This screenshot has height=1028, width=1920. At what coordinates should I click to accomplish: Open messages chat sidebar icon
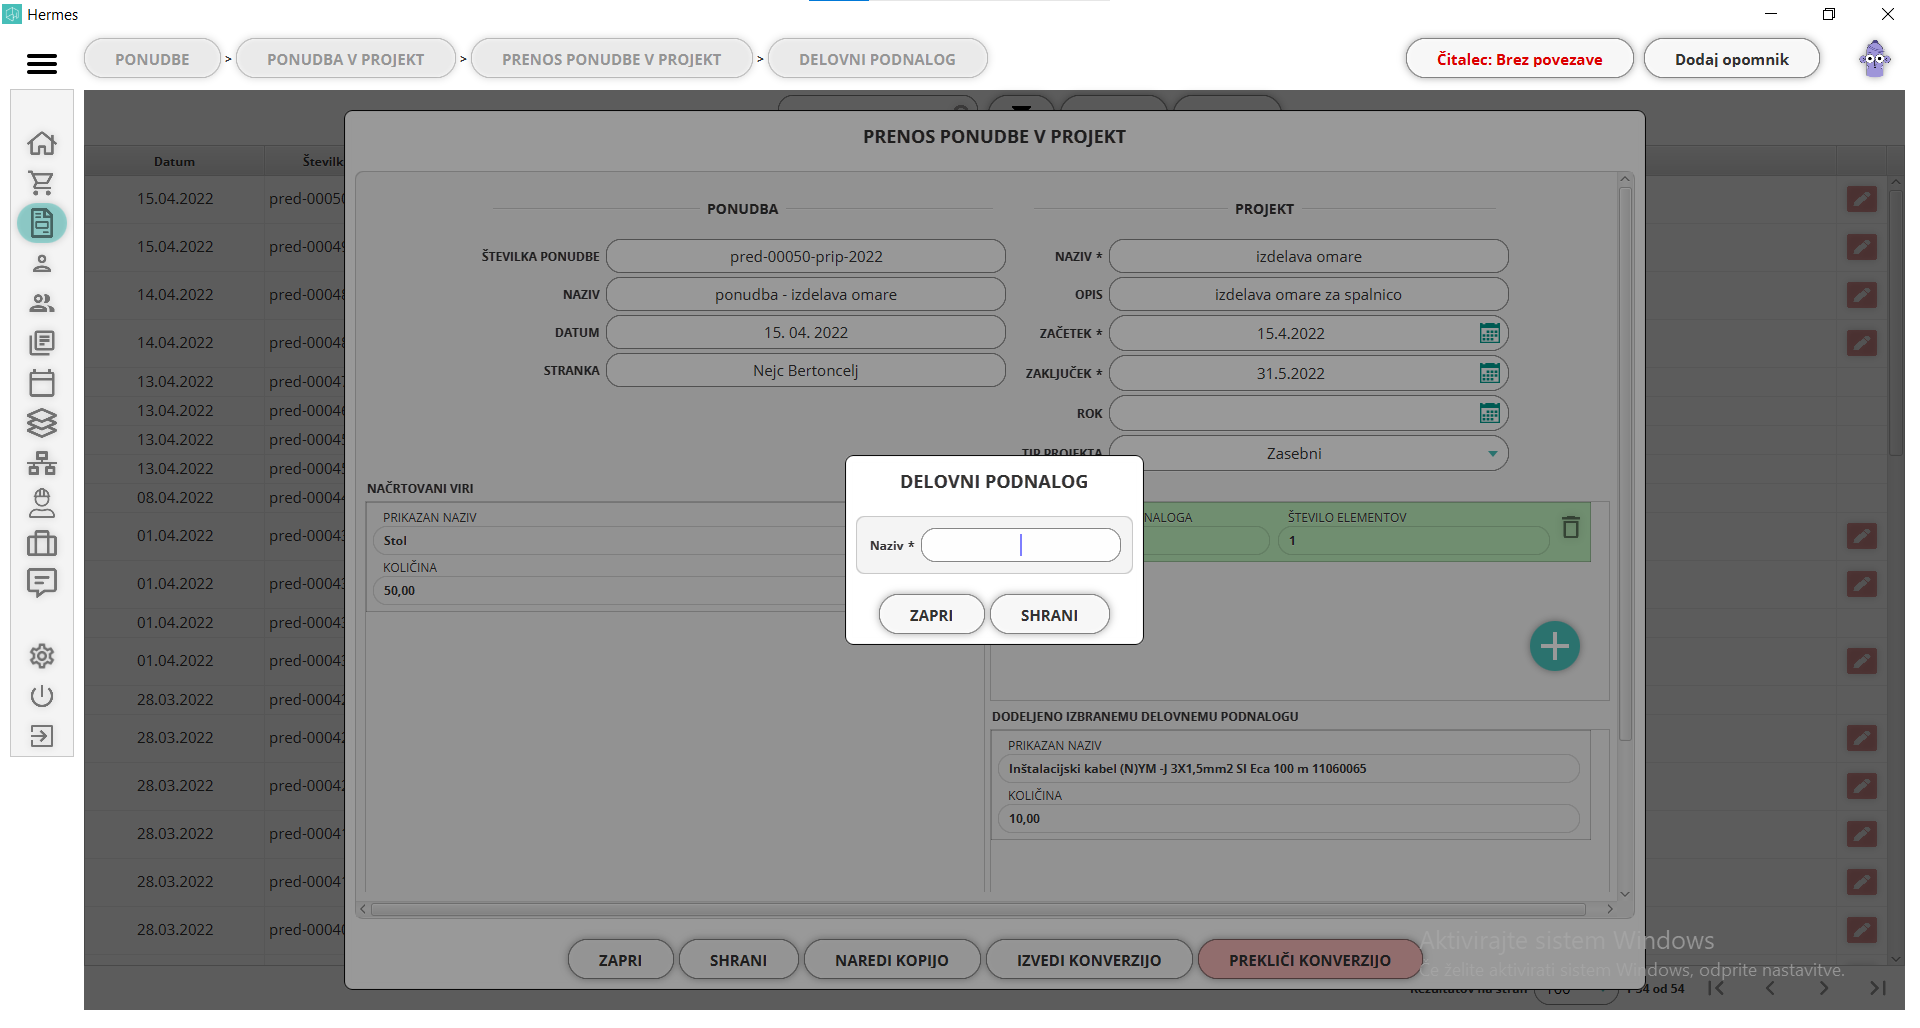42,583
